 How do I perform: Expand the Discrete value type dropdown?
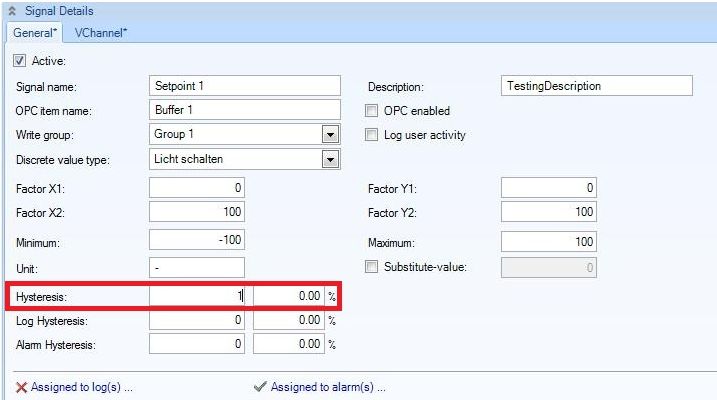click(331, 160)
